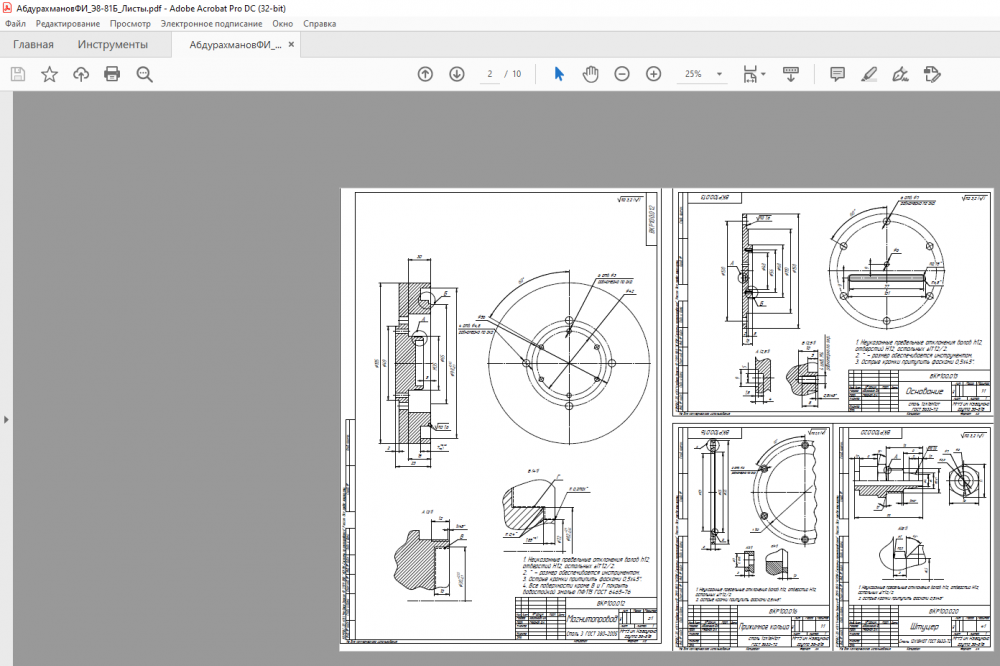Zoom in with plus button

(654, 74)
